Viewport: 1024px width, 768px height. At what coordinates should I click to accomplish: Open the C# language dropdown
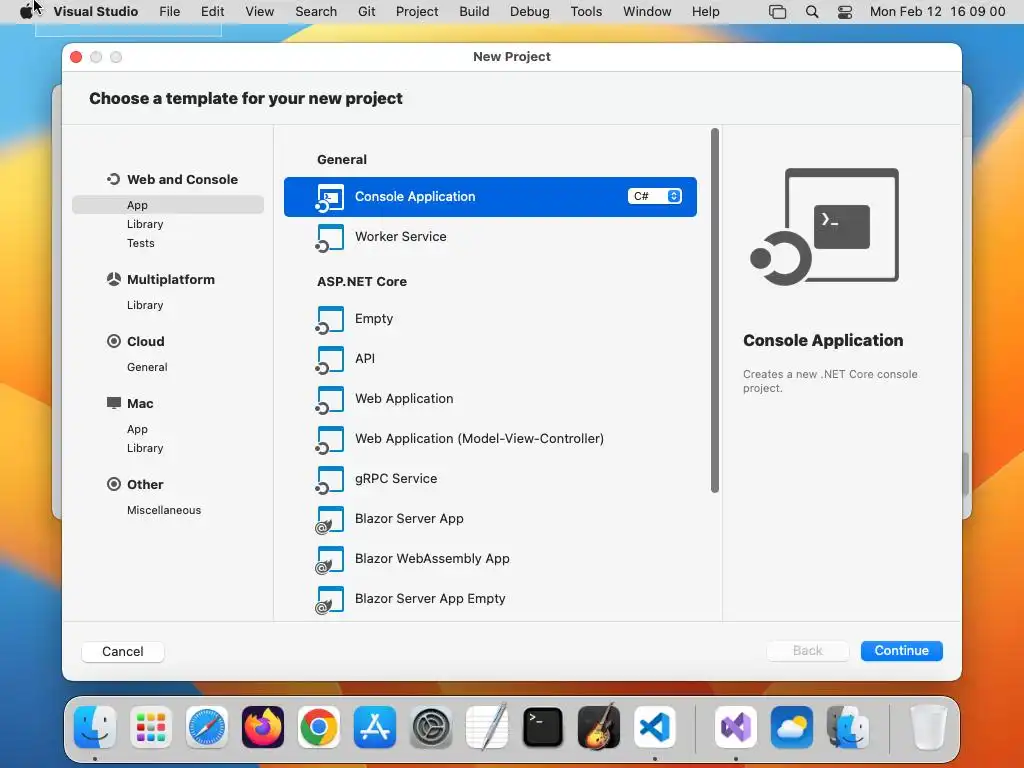(655, 196)
